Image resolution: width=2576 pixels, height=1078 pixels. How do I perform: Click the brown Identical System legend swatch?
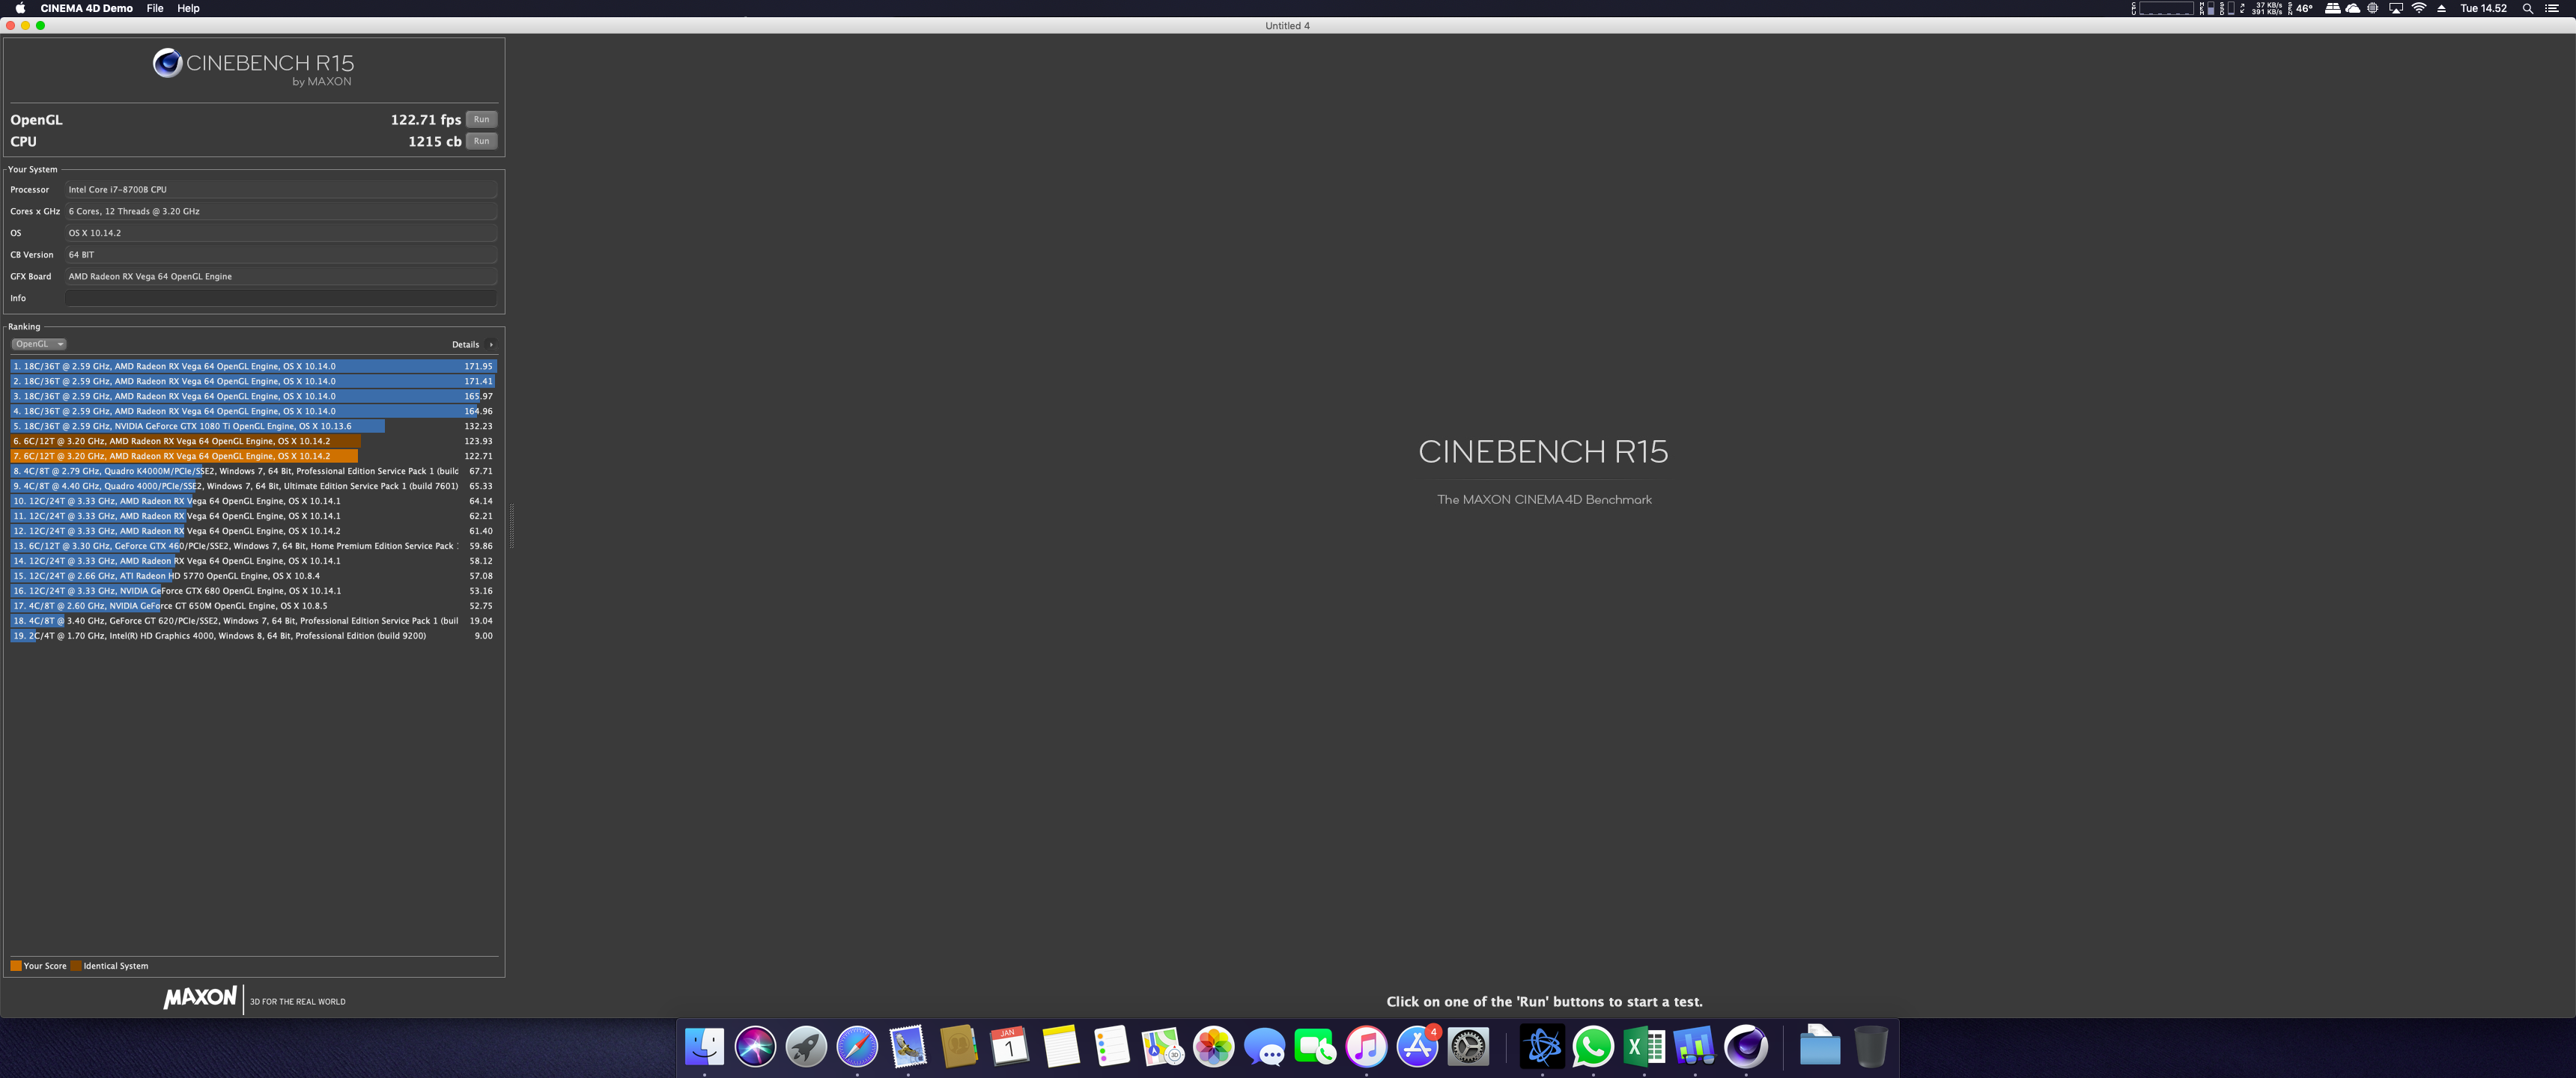coord(76,966)
